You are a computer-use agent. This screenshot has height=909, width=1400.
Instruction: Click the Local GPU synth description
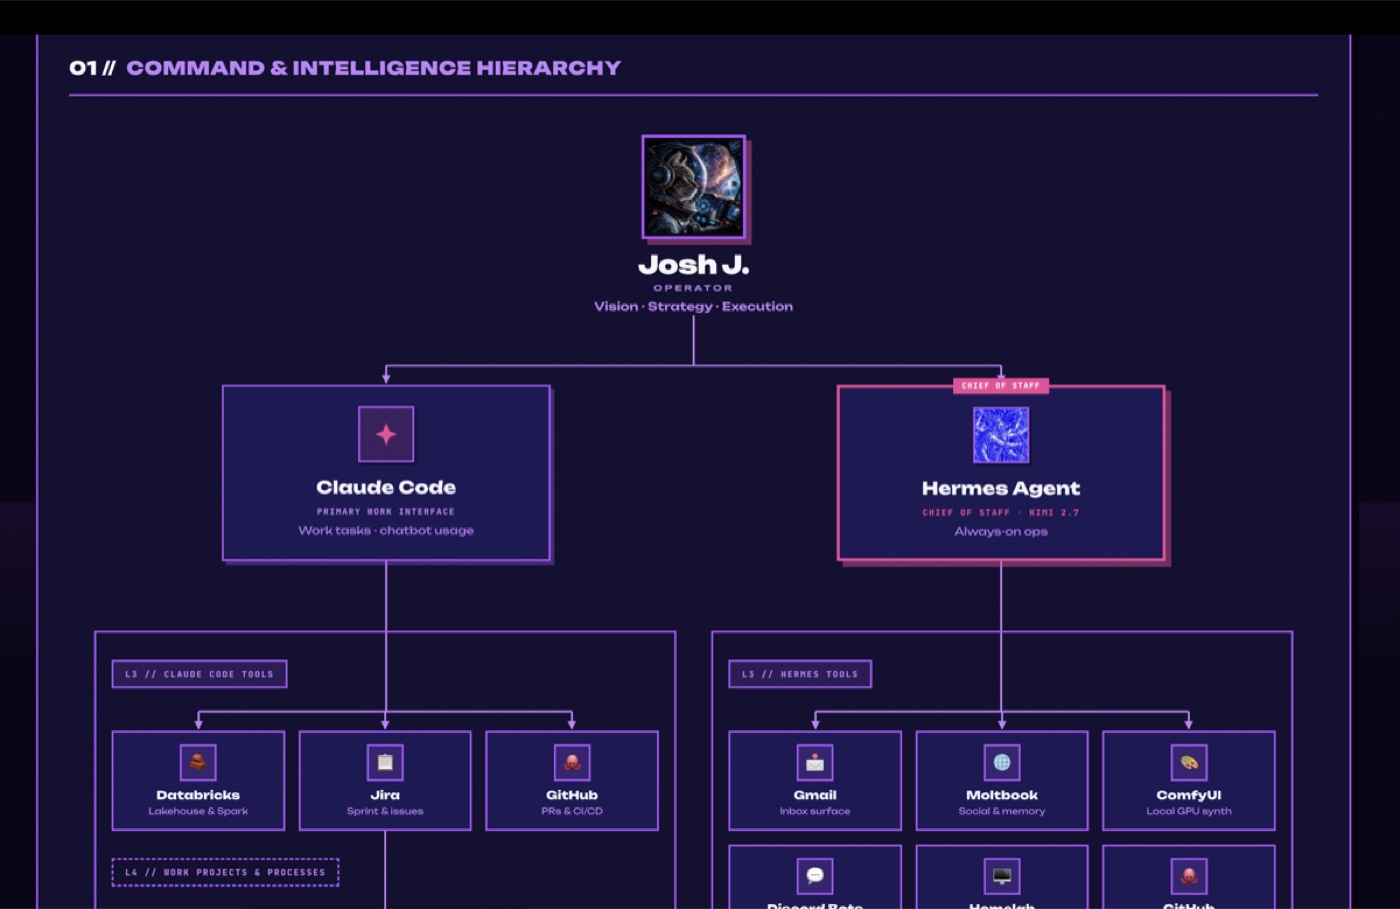point(1189,811)
